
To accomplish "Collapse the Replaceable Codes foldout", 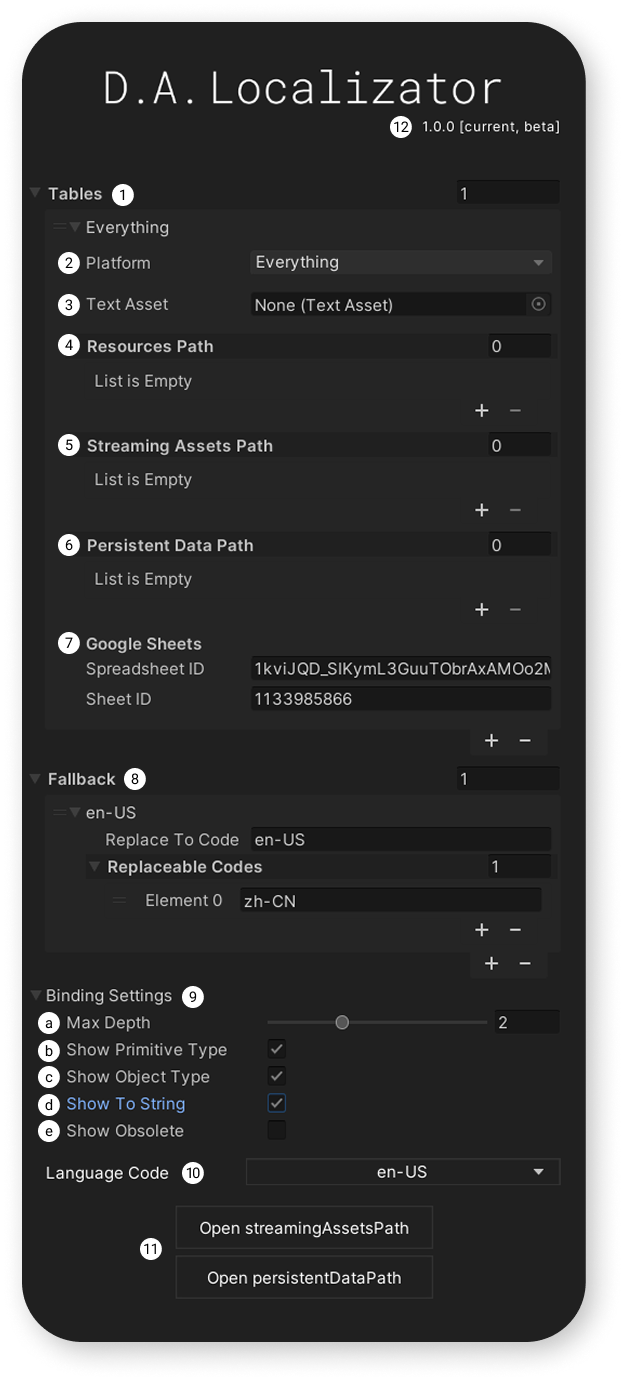I will coord(94,867).
